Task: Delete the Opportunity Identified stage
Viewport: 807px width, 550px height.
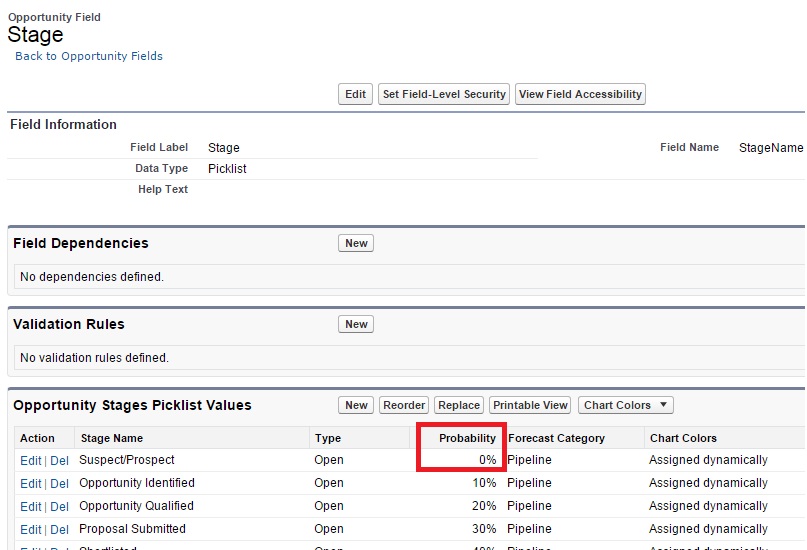Action: click(x=60, y=484)
